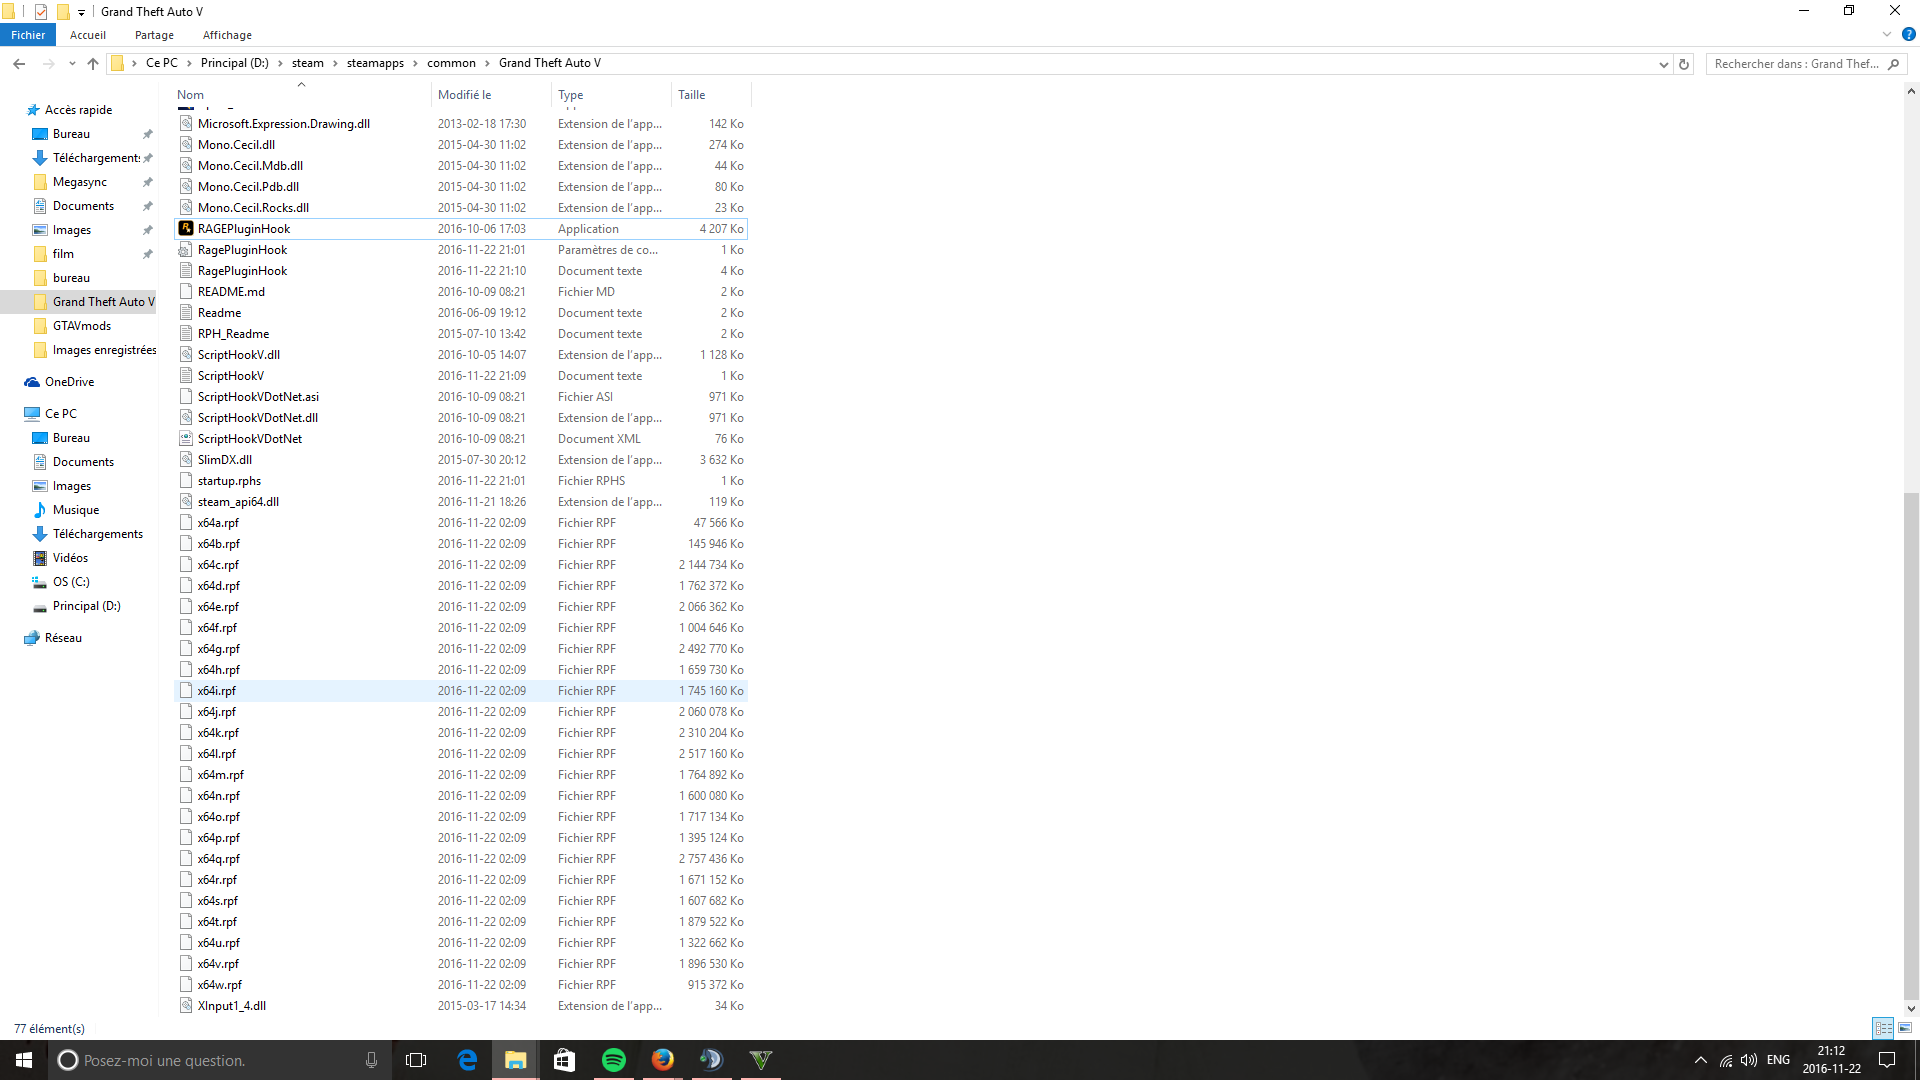Navigate back with the back arrow

tap(19, 64)
